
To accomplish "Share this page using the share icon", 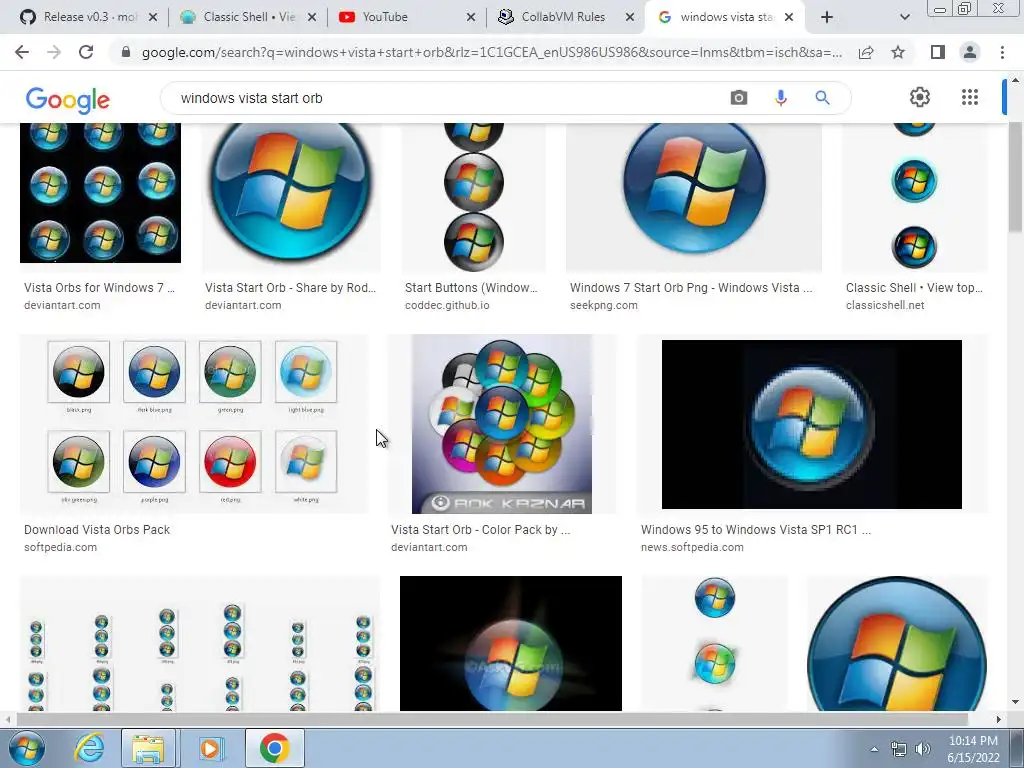I will tap(866, 52).
